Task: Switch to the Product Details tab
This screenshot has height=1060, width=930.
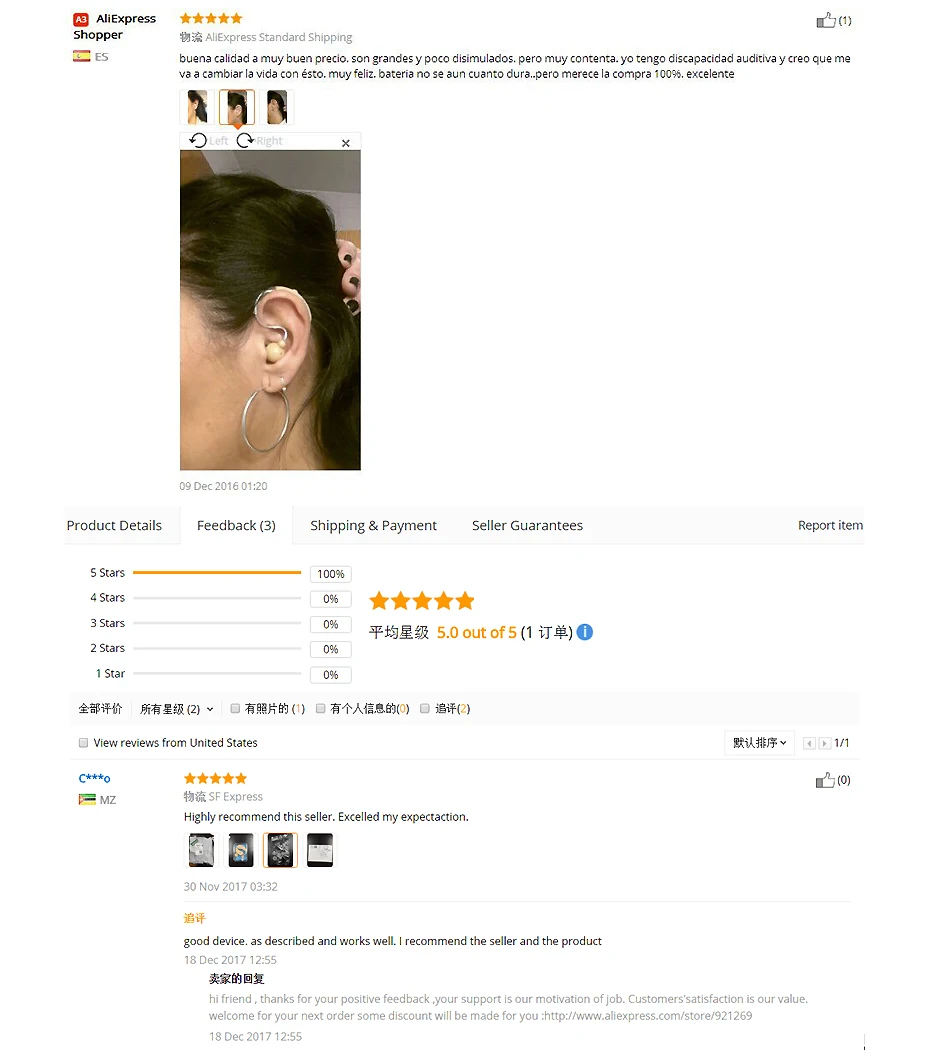Action: (x=114, y=525)
